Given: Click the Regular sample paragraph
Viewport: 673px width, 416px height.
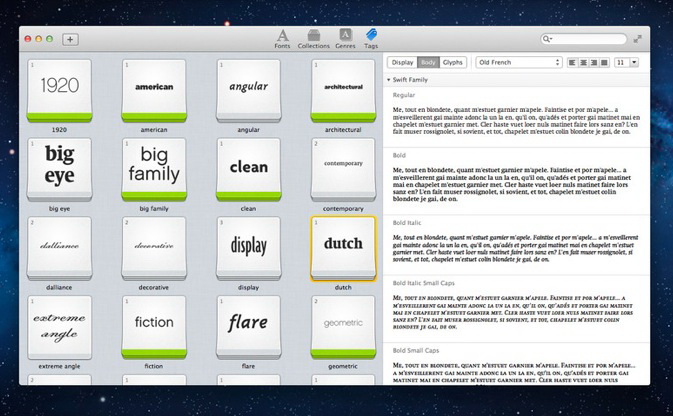Looking at the screenshot, I should (x=516, y=121).
